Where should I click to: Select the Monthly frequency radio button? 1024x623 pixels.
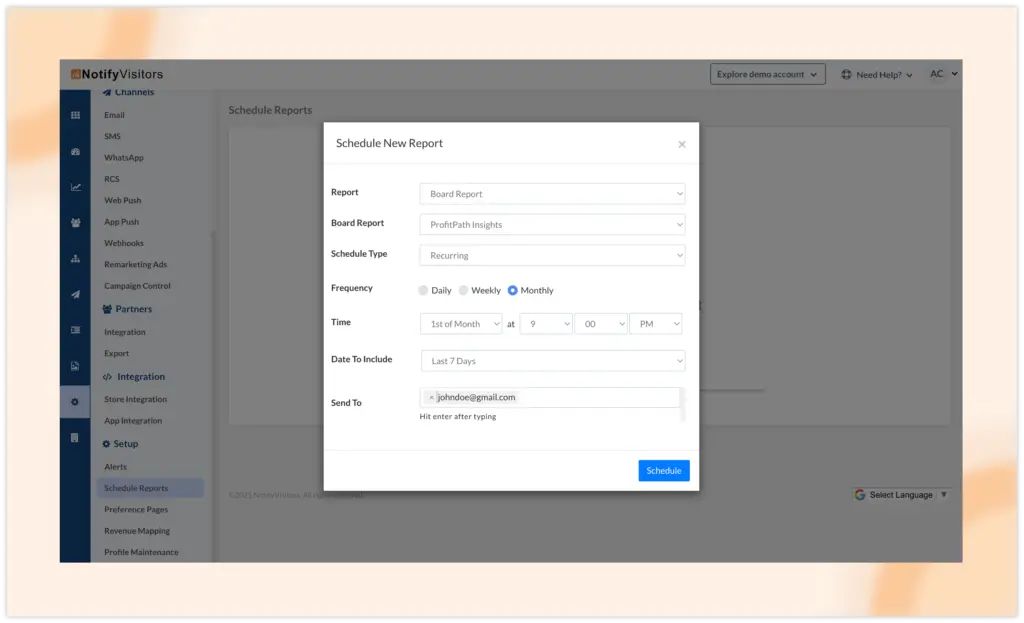click(x=513, y=291)
